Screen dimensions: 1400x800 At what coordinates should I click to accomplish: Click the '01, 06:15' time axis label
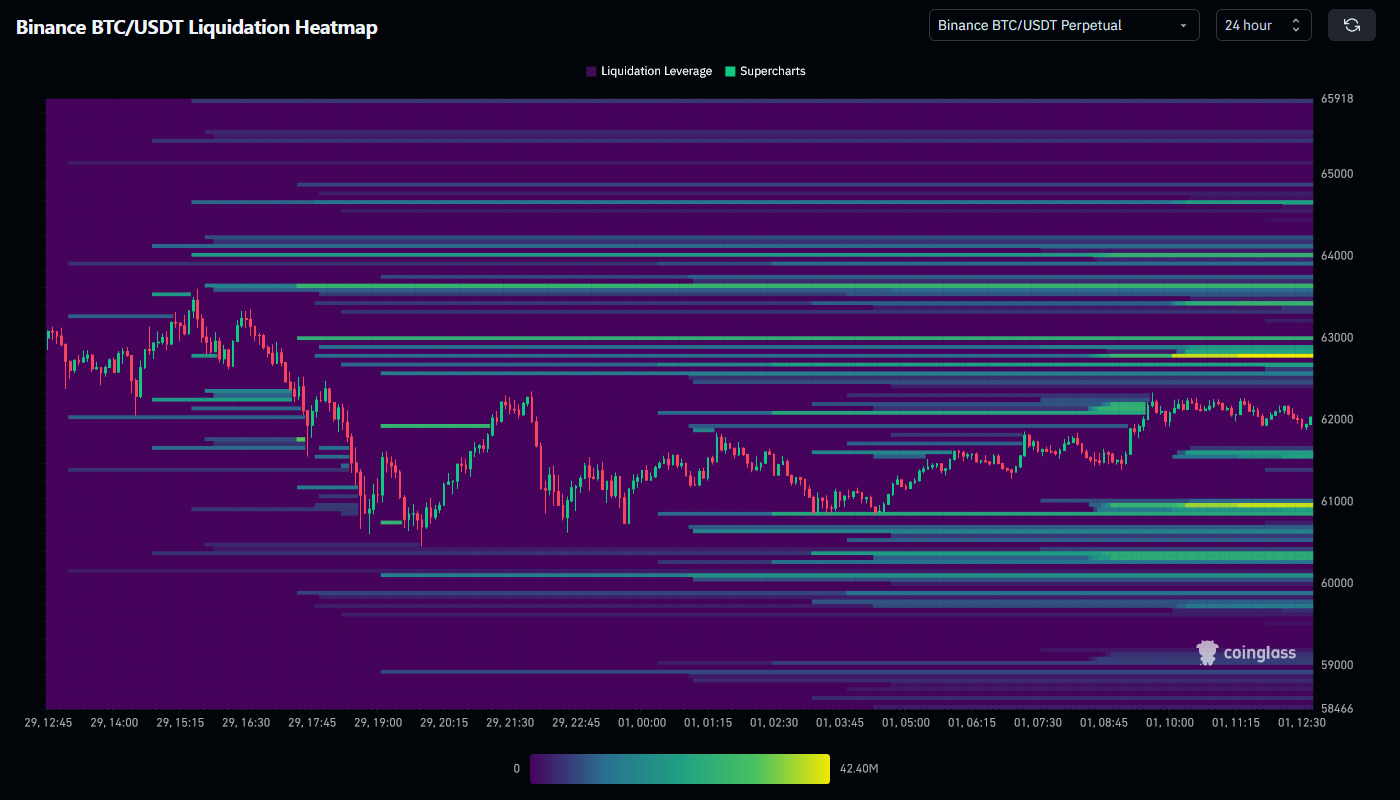(x=972, y=722)
